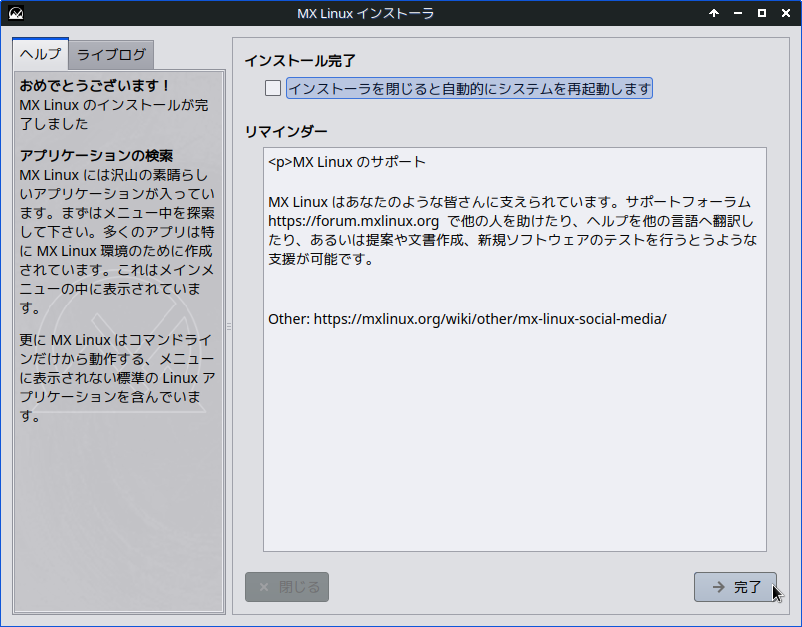The image size is (802, 627).
Task: Click the <p>MX Linux のサポート line
Action: click(x=347, y=162)
